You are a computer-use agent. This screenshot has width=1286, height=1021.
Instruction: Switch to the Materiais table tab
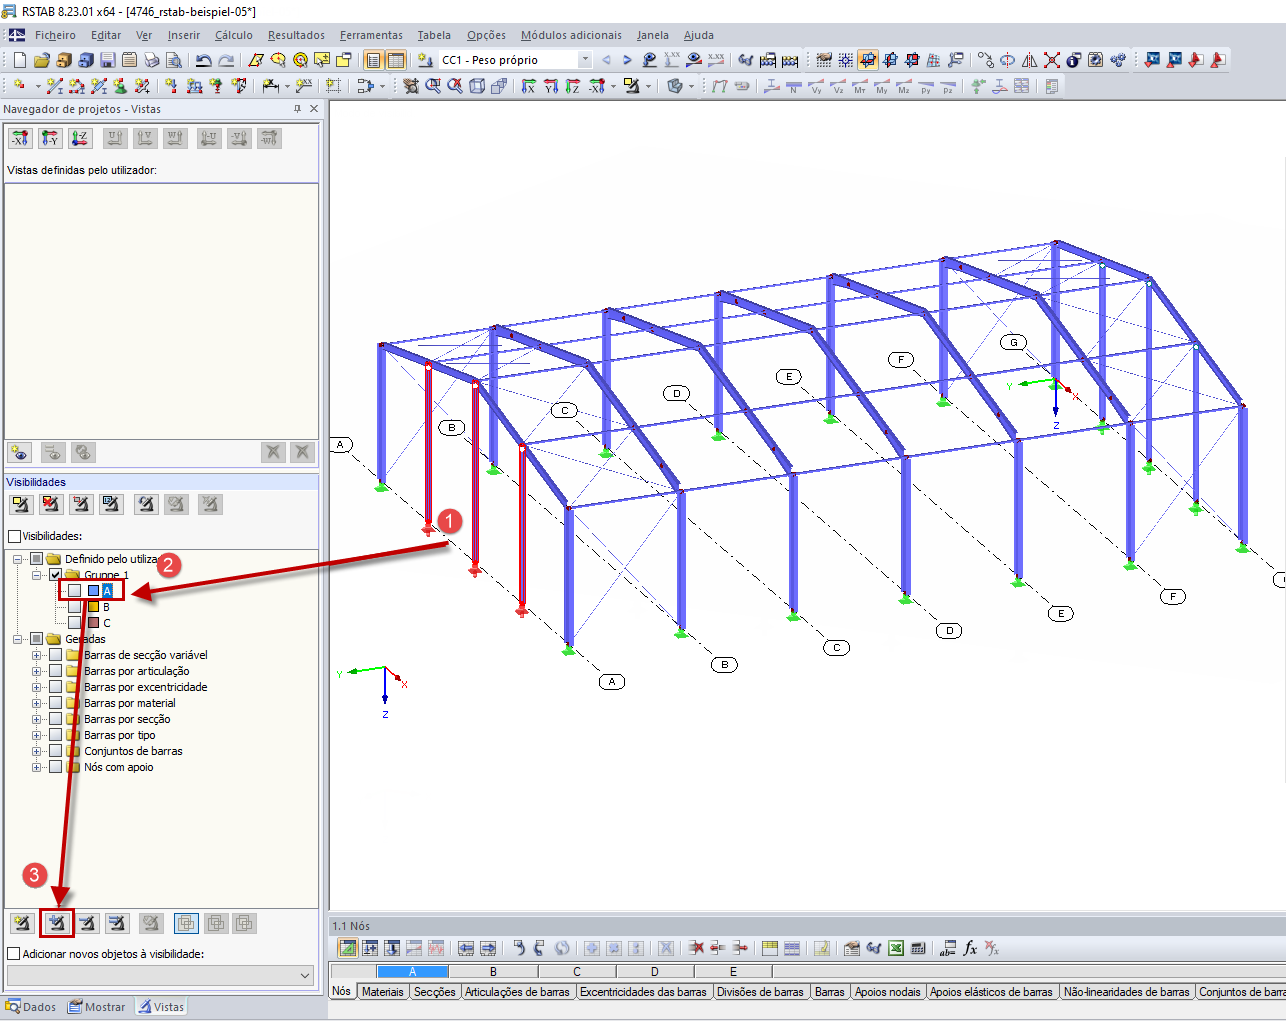point(383,992)
